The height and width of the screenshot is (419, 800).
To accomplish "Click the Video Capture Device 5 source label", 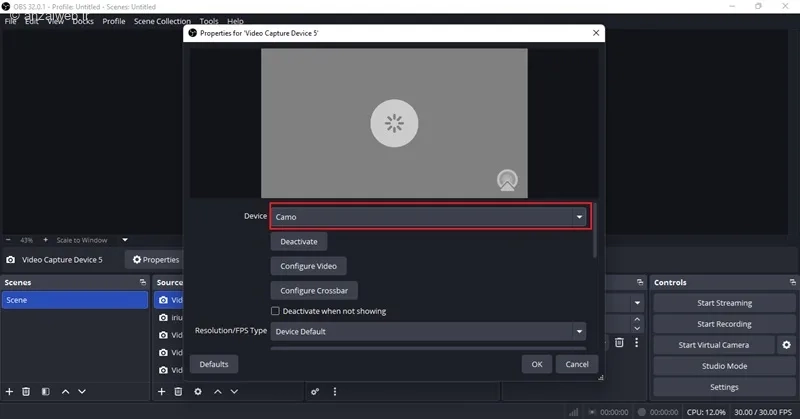I will (x=62, y=260).
